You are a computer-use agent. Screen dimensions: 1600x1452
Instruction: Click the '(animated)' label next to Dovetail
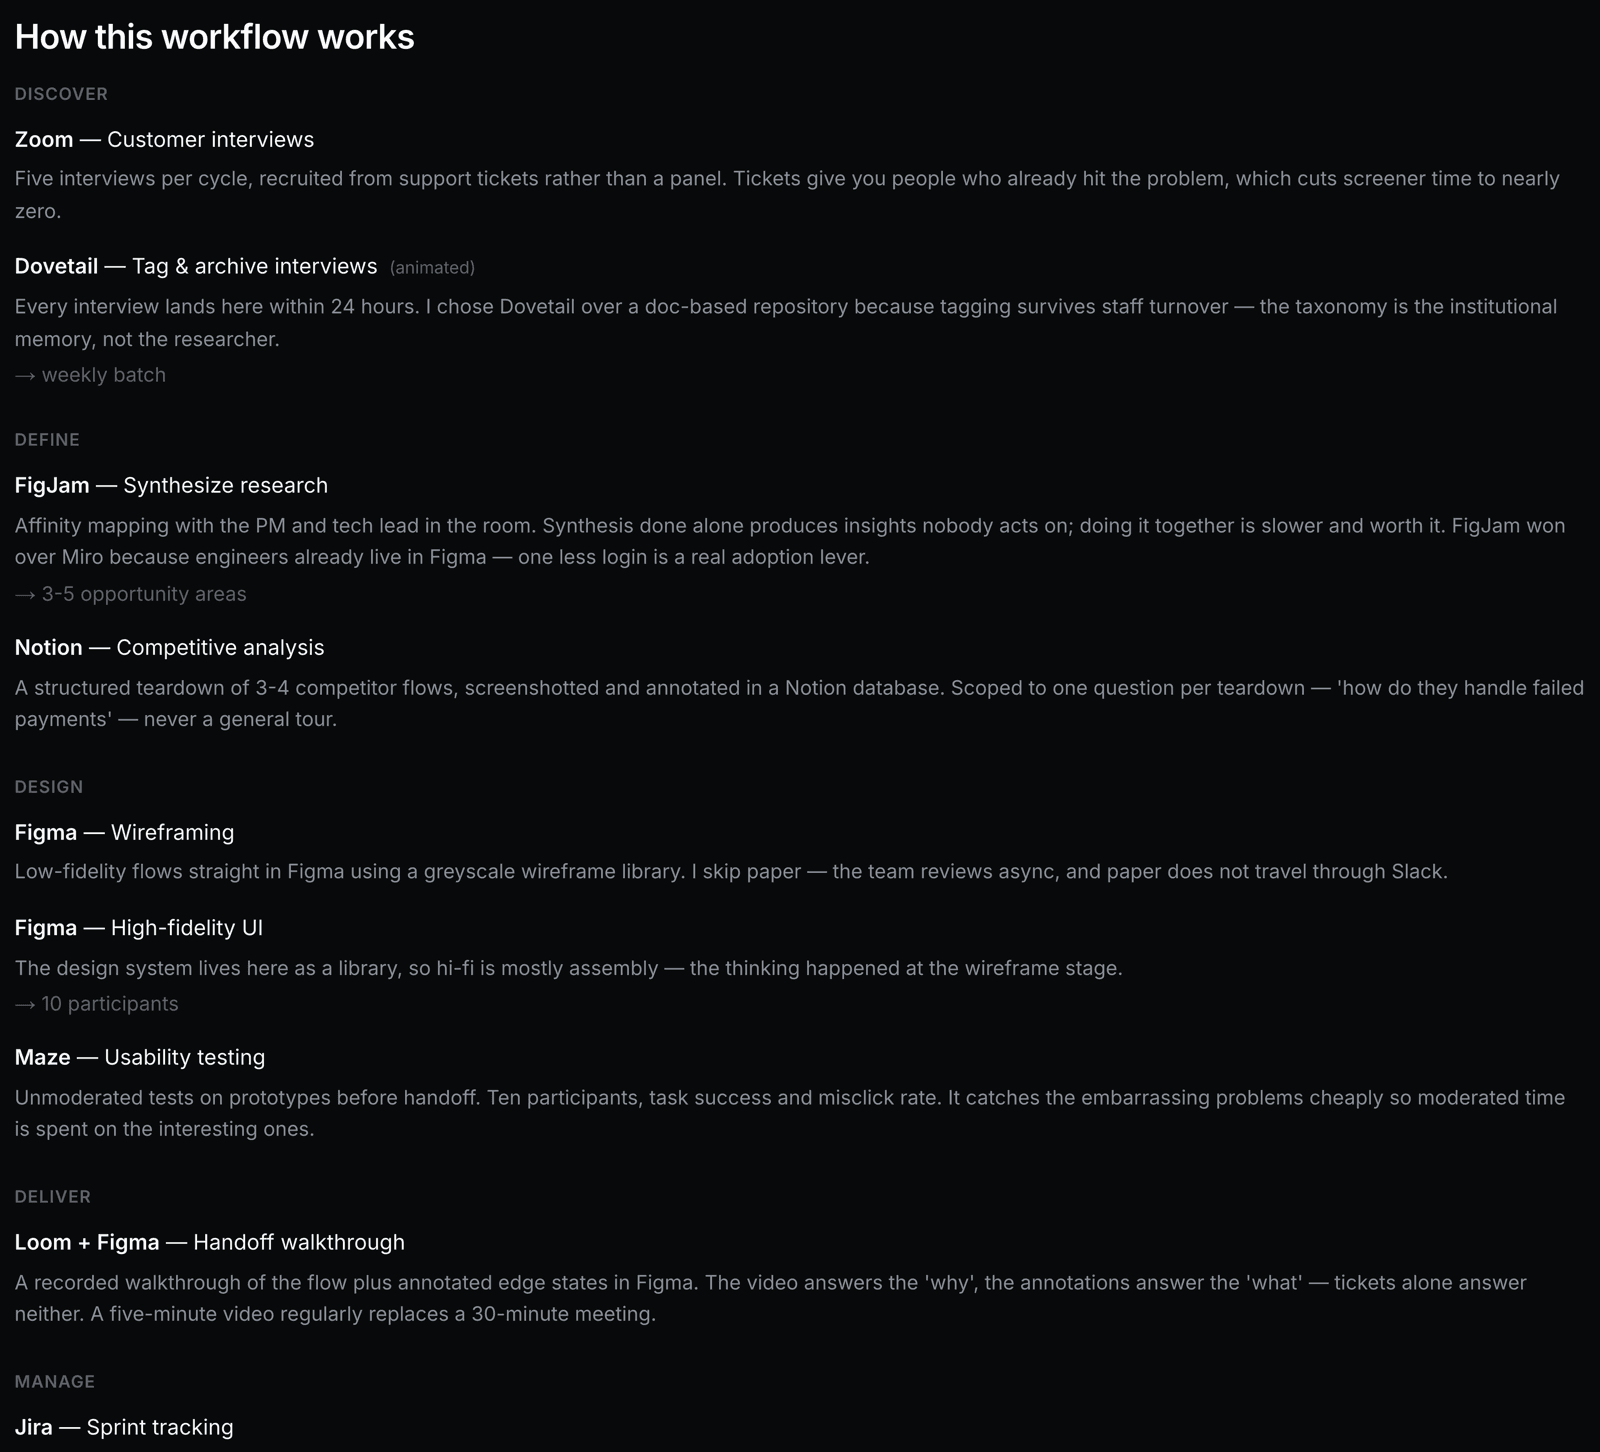coord(432,268)
